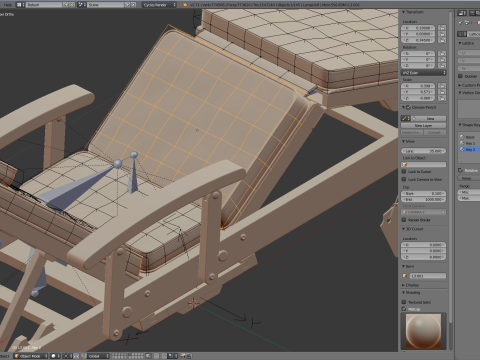This screenshot has width=480, height=360.
Task: Select the Key 2 shape key
Action: pyautogui.click(x=469, y=150)
